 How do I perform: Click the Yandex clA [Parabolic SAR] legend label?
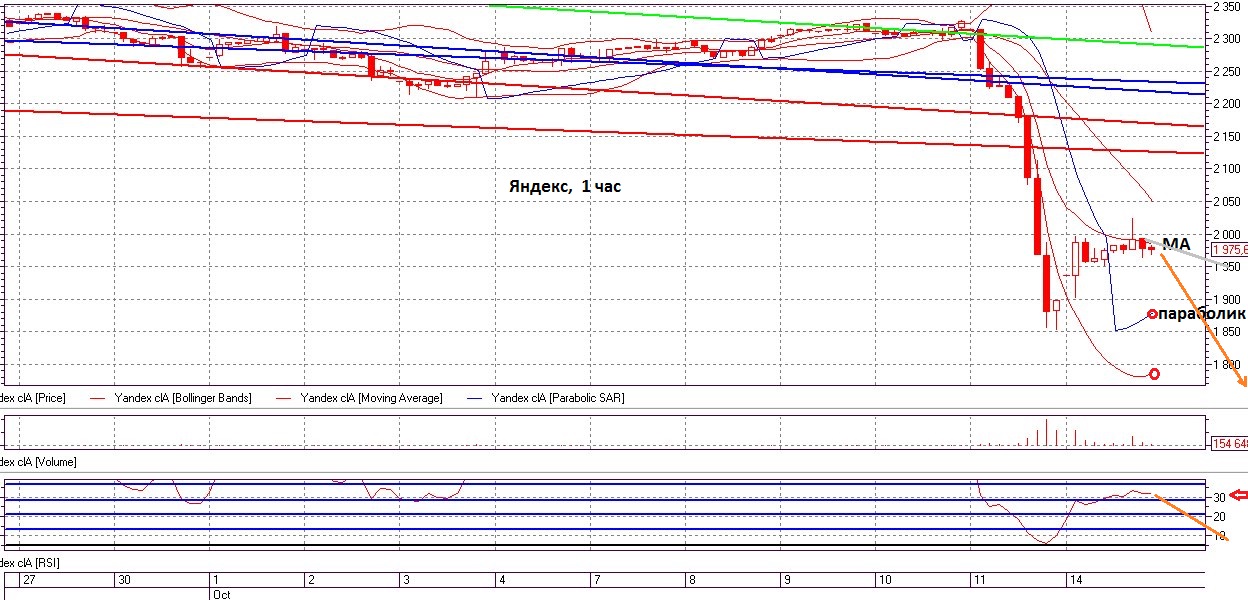(559, 398)
